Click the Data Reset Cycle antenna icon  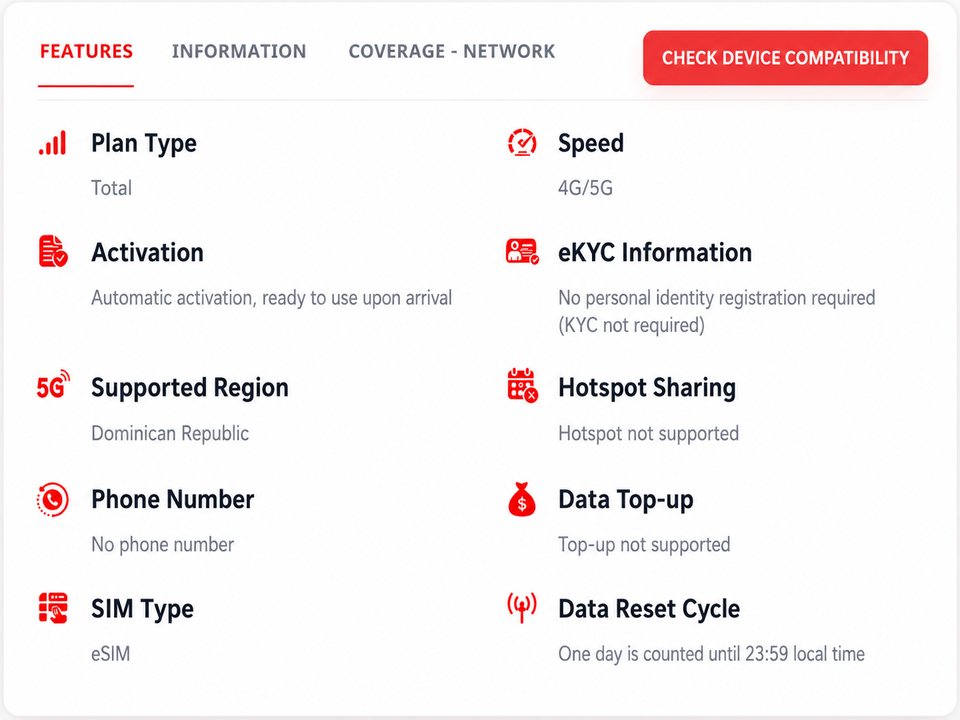[x=522, y=607]
